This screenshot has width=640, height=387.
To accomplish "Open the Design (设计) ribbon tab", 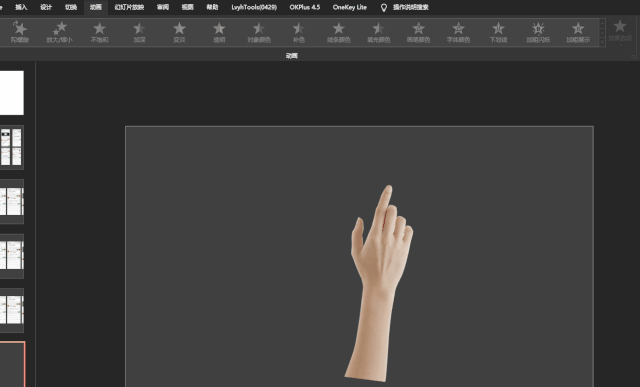I will pyautogui.click(x=46, y=7).
